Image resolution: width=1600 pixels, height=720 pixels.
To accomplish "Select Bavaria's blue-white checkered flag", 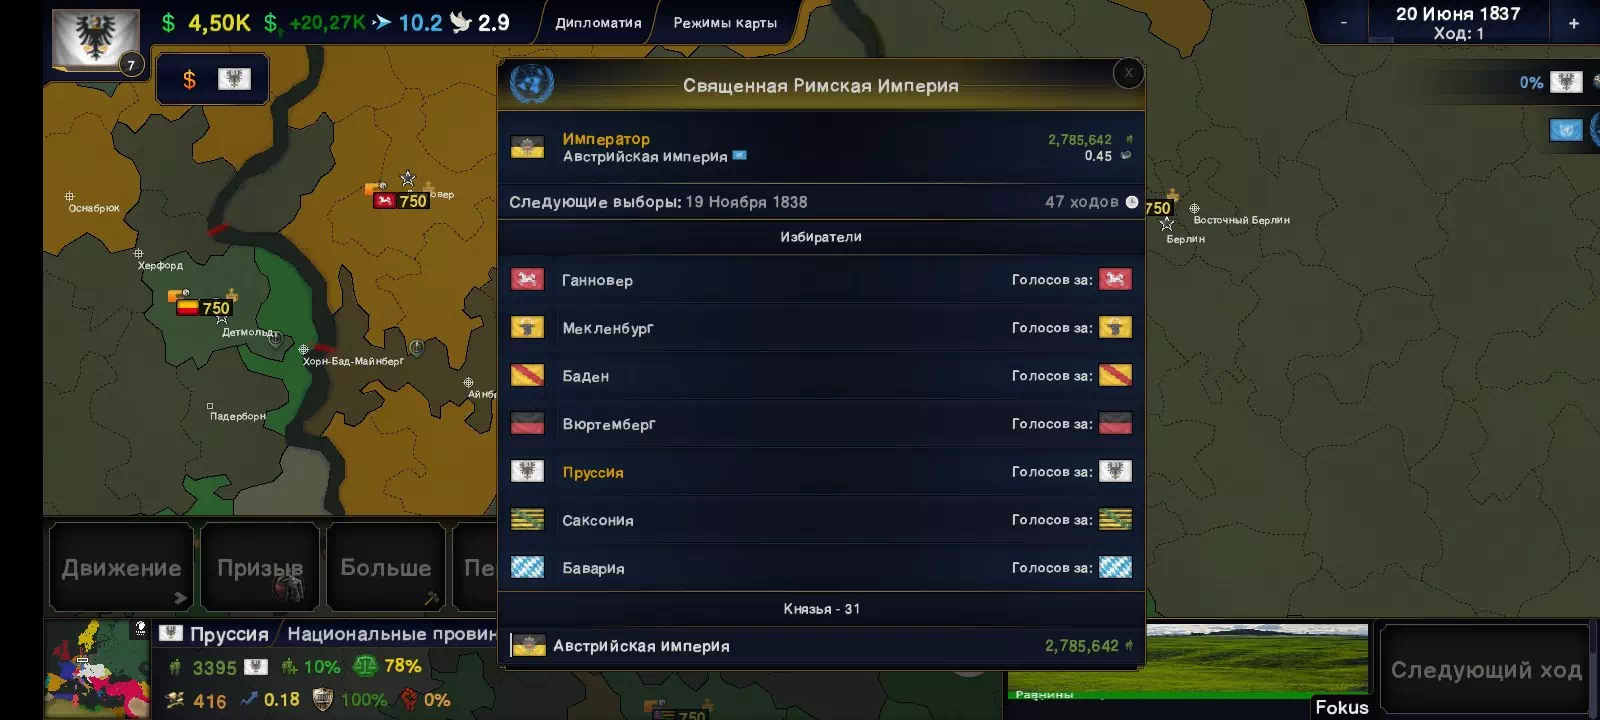I will click(527, 568).
